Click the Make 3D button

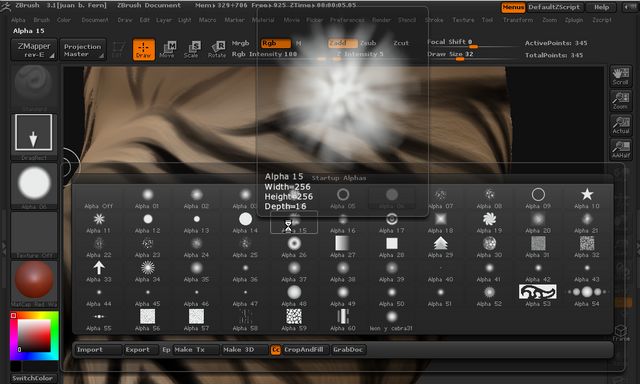(245, 350)
